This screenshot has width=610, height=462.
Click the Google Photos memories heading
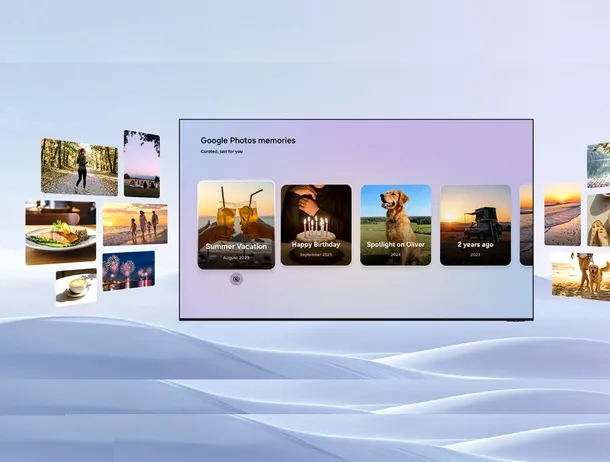click(x=248, y=140)
